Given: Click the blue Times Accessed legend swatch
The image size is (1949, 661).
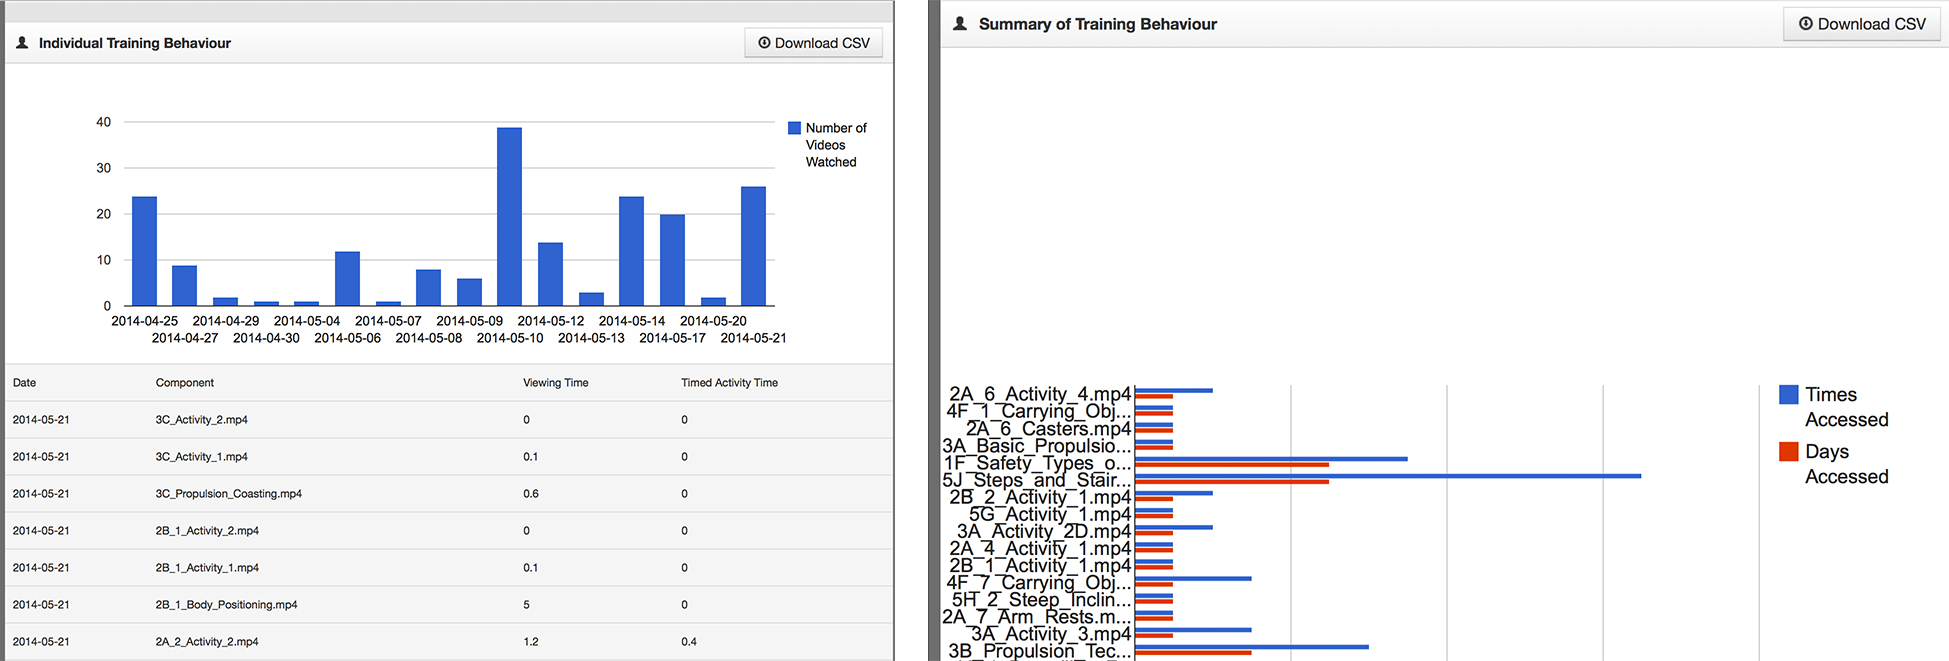Looking at the screenshot, I should coord(1789,395).
